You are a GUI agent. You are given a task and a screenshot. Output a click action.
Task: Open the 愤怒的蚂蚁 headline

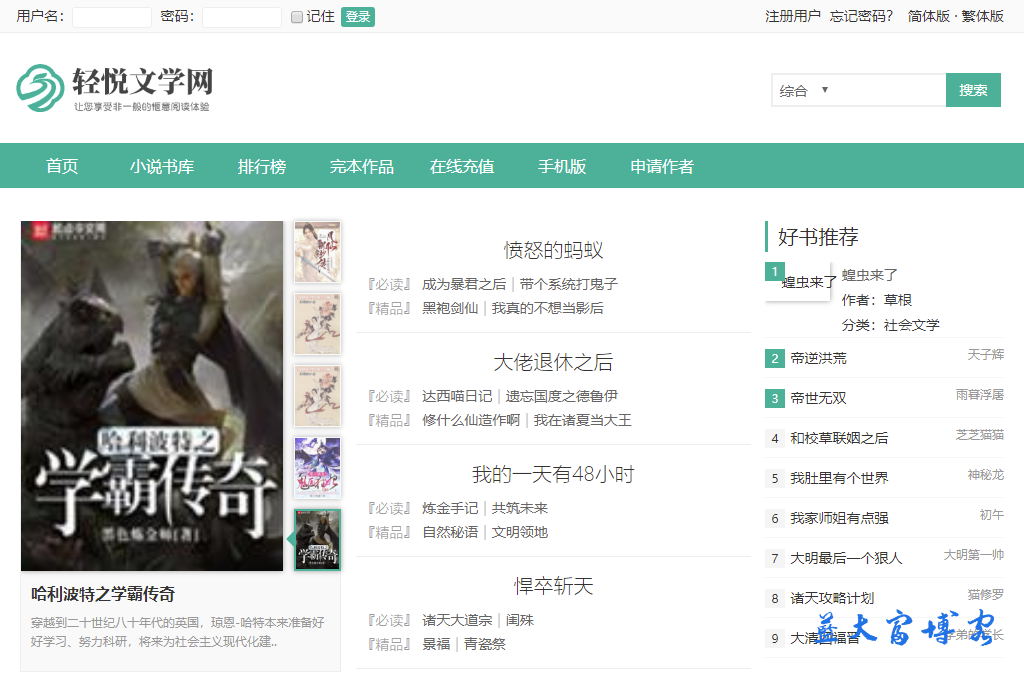(x=553, y=250)
